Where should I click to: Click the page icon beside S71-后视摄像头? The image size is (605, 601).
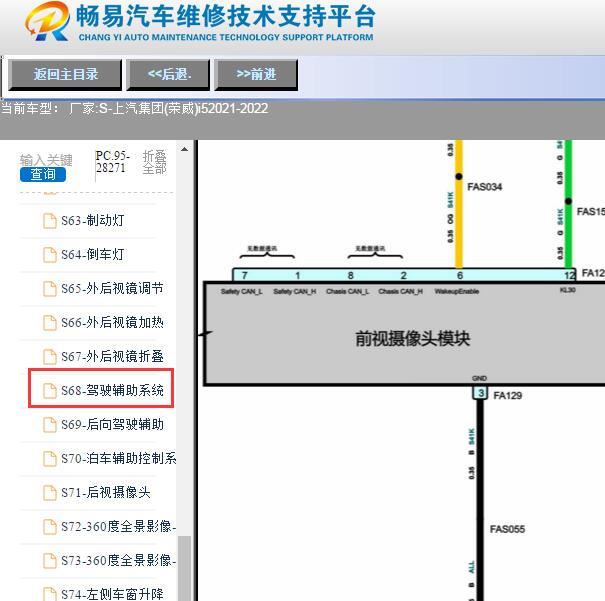pyautogui.click(x=49, y=492)
